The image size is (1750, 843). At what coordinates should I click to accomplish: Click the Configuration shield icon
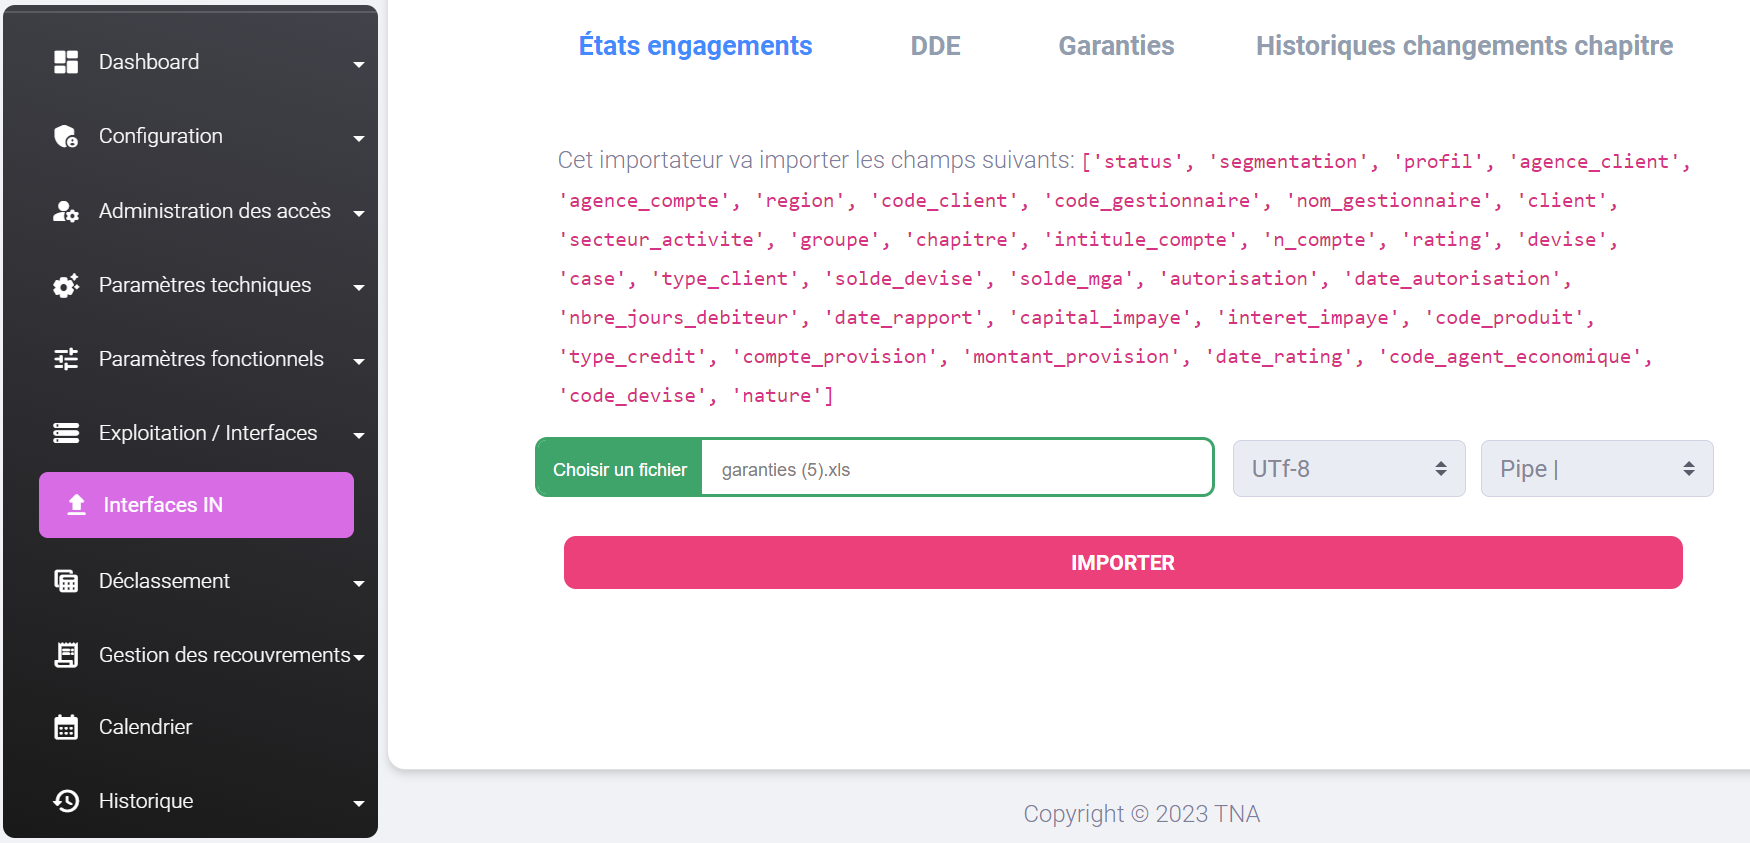click(66, 136)
